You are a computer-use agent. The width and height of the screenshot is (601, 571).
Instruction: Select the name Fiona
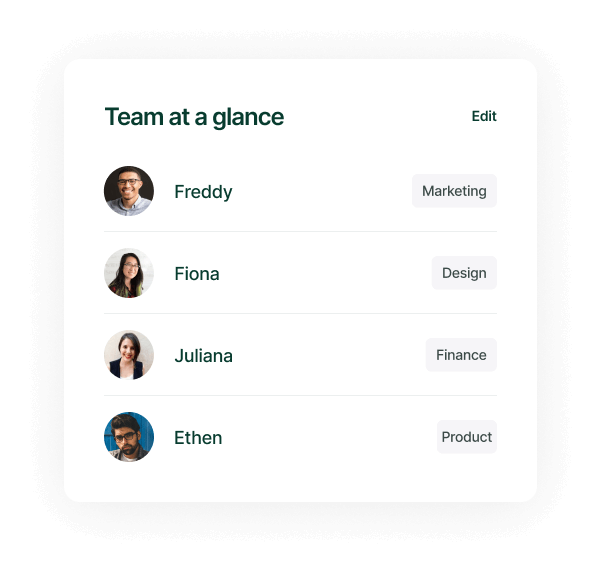[x=197, y=274]
